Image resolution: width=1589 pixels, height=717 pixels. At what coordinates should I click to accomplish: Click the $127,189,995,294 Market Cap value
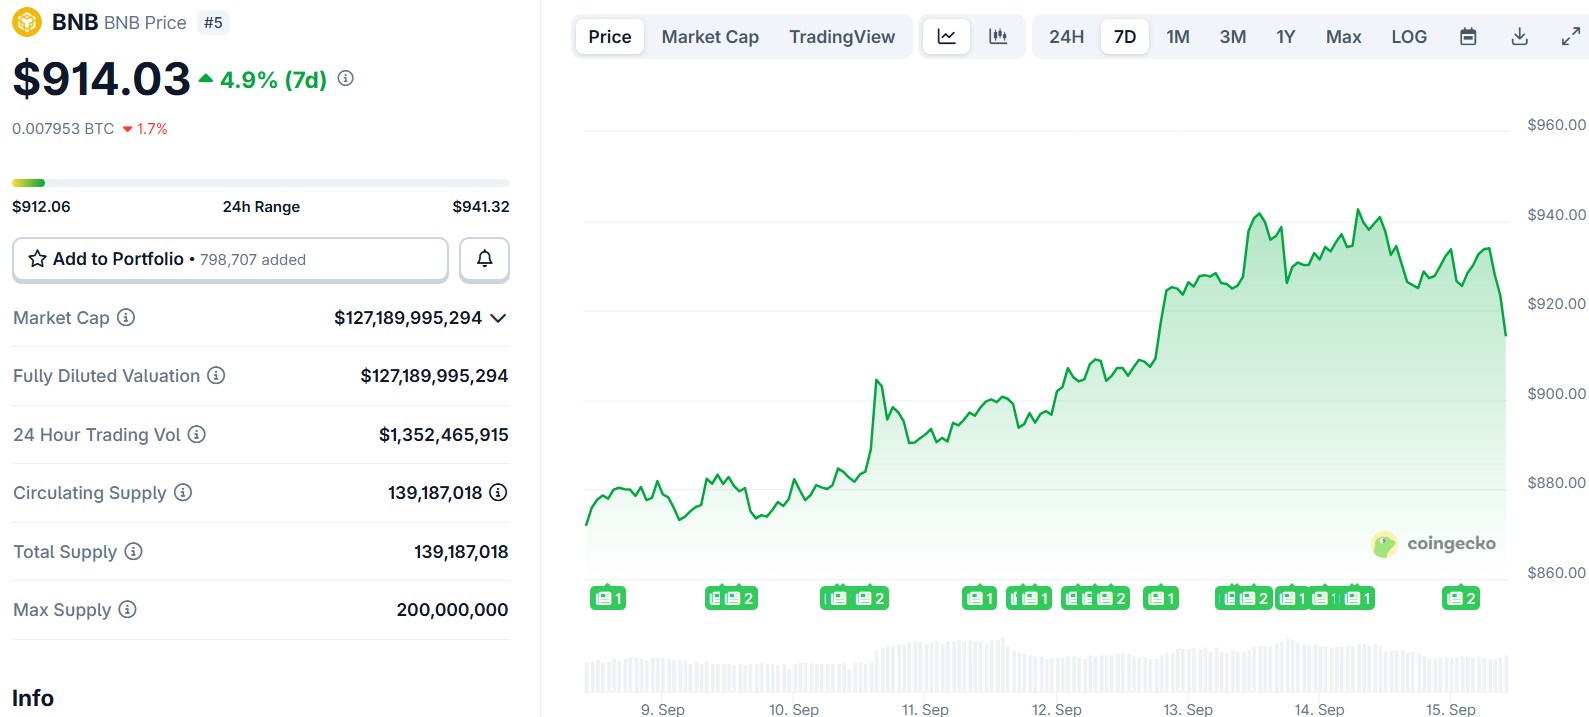[x=408, y=318]
